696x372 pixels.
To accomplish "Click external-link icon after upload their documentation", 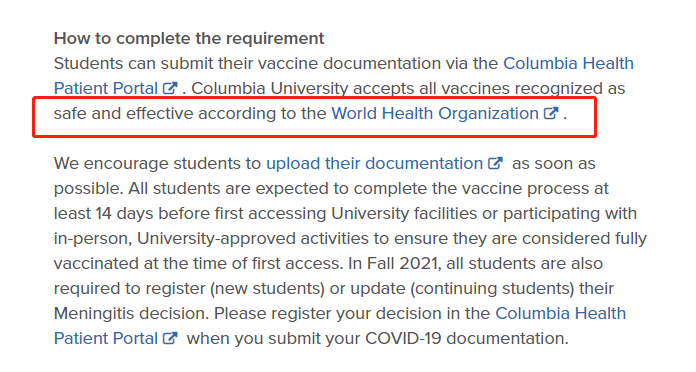I will (x=495, y=163).
